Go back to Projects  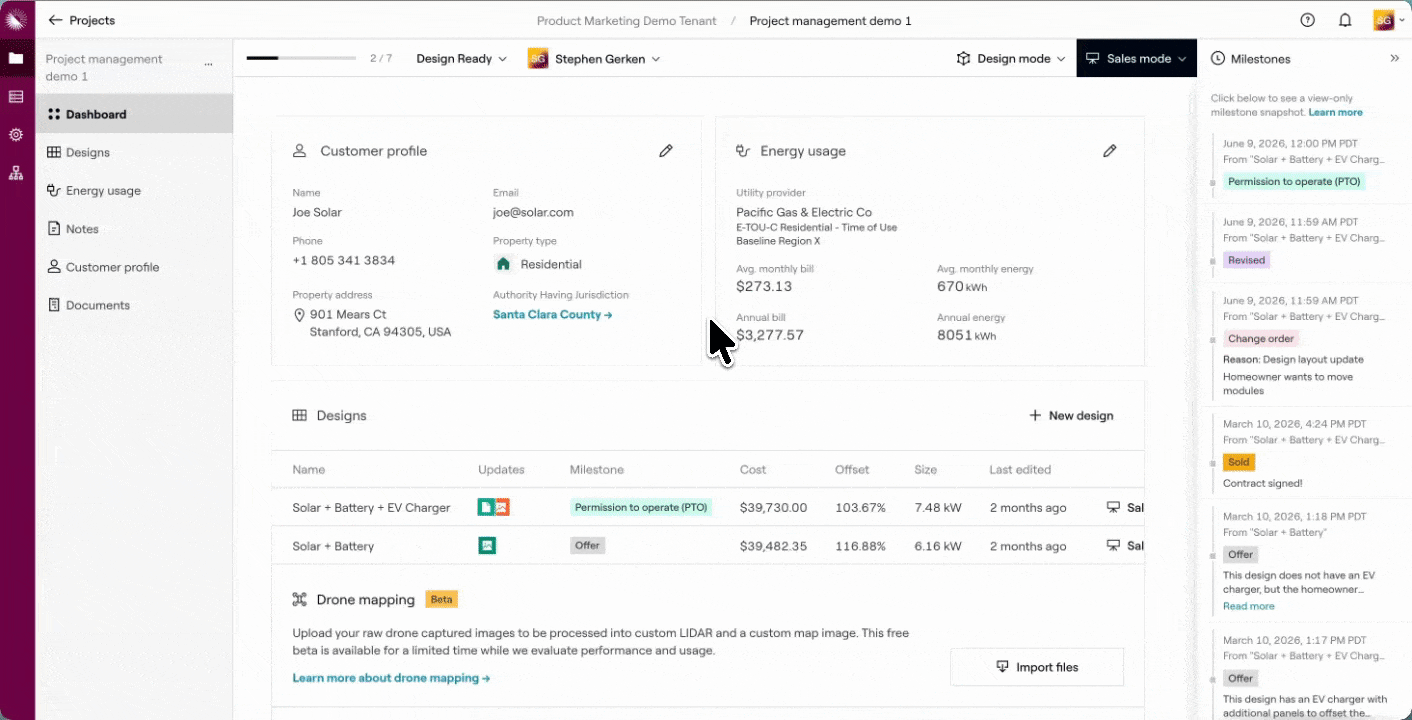point(81,20)
